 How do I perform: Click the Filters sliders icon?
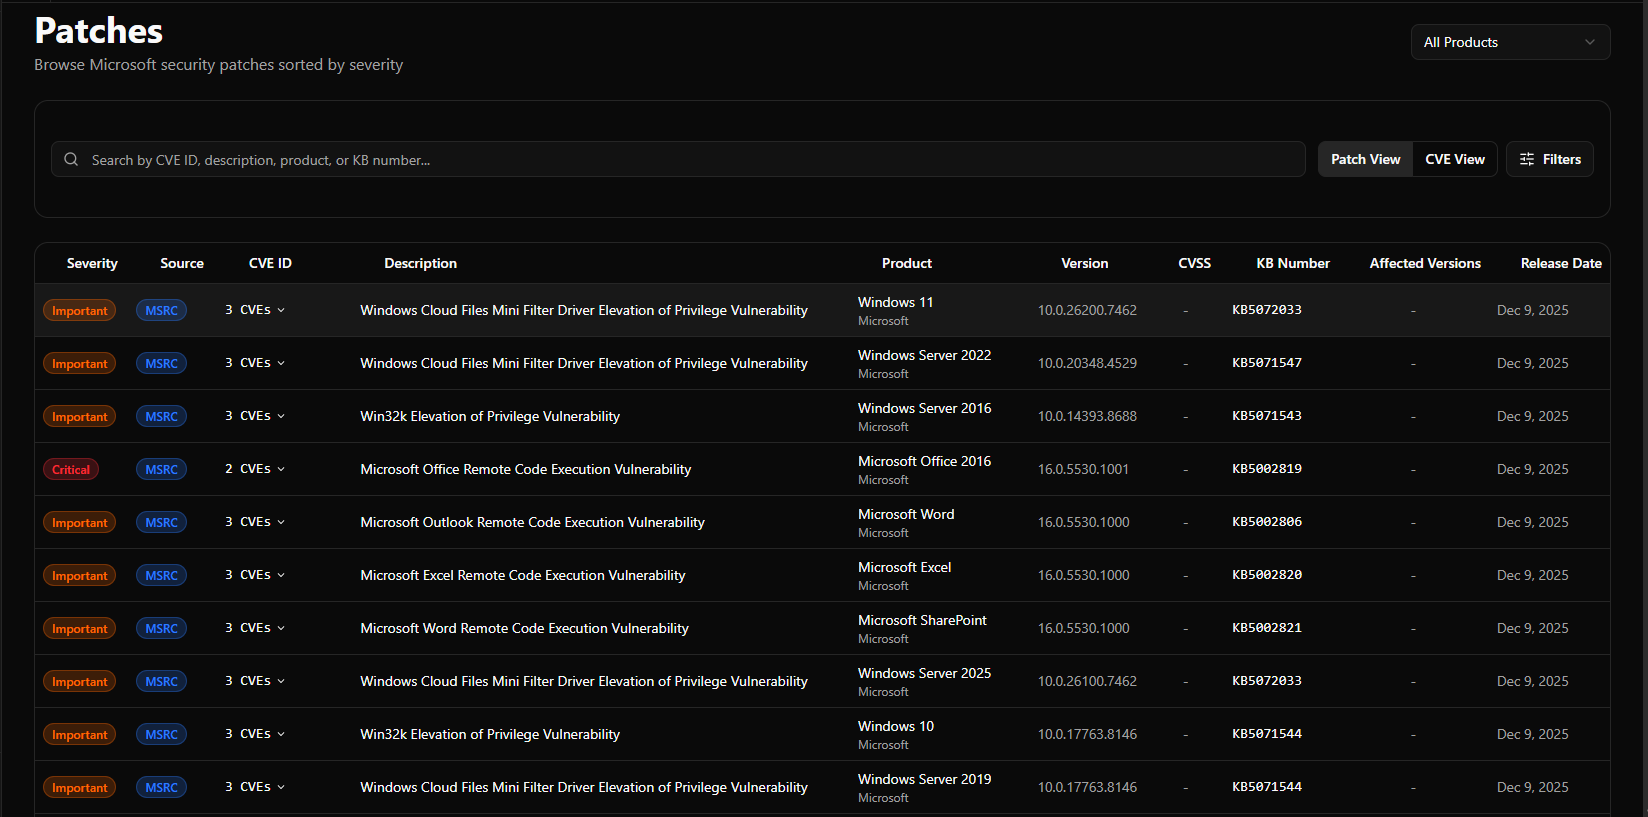point(1527,159)
